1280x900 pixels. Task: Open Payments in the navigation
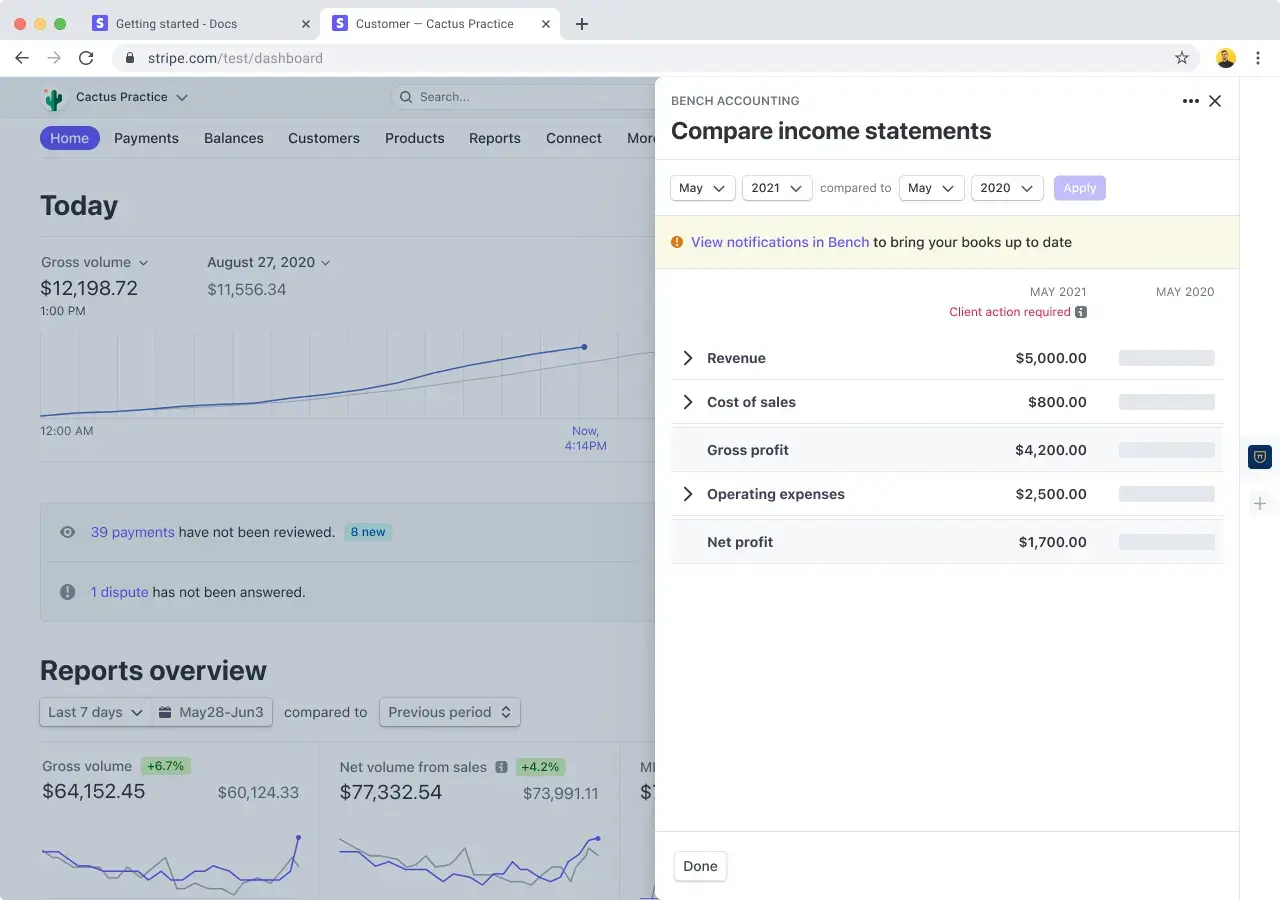[x=146, y=138]
